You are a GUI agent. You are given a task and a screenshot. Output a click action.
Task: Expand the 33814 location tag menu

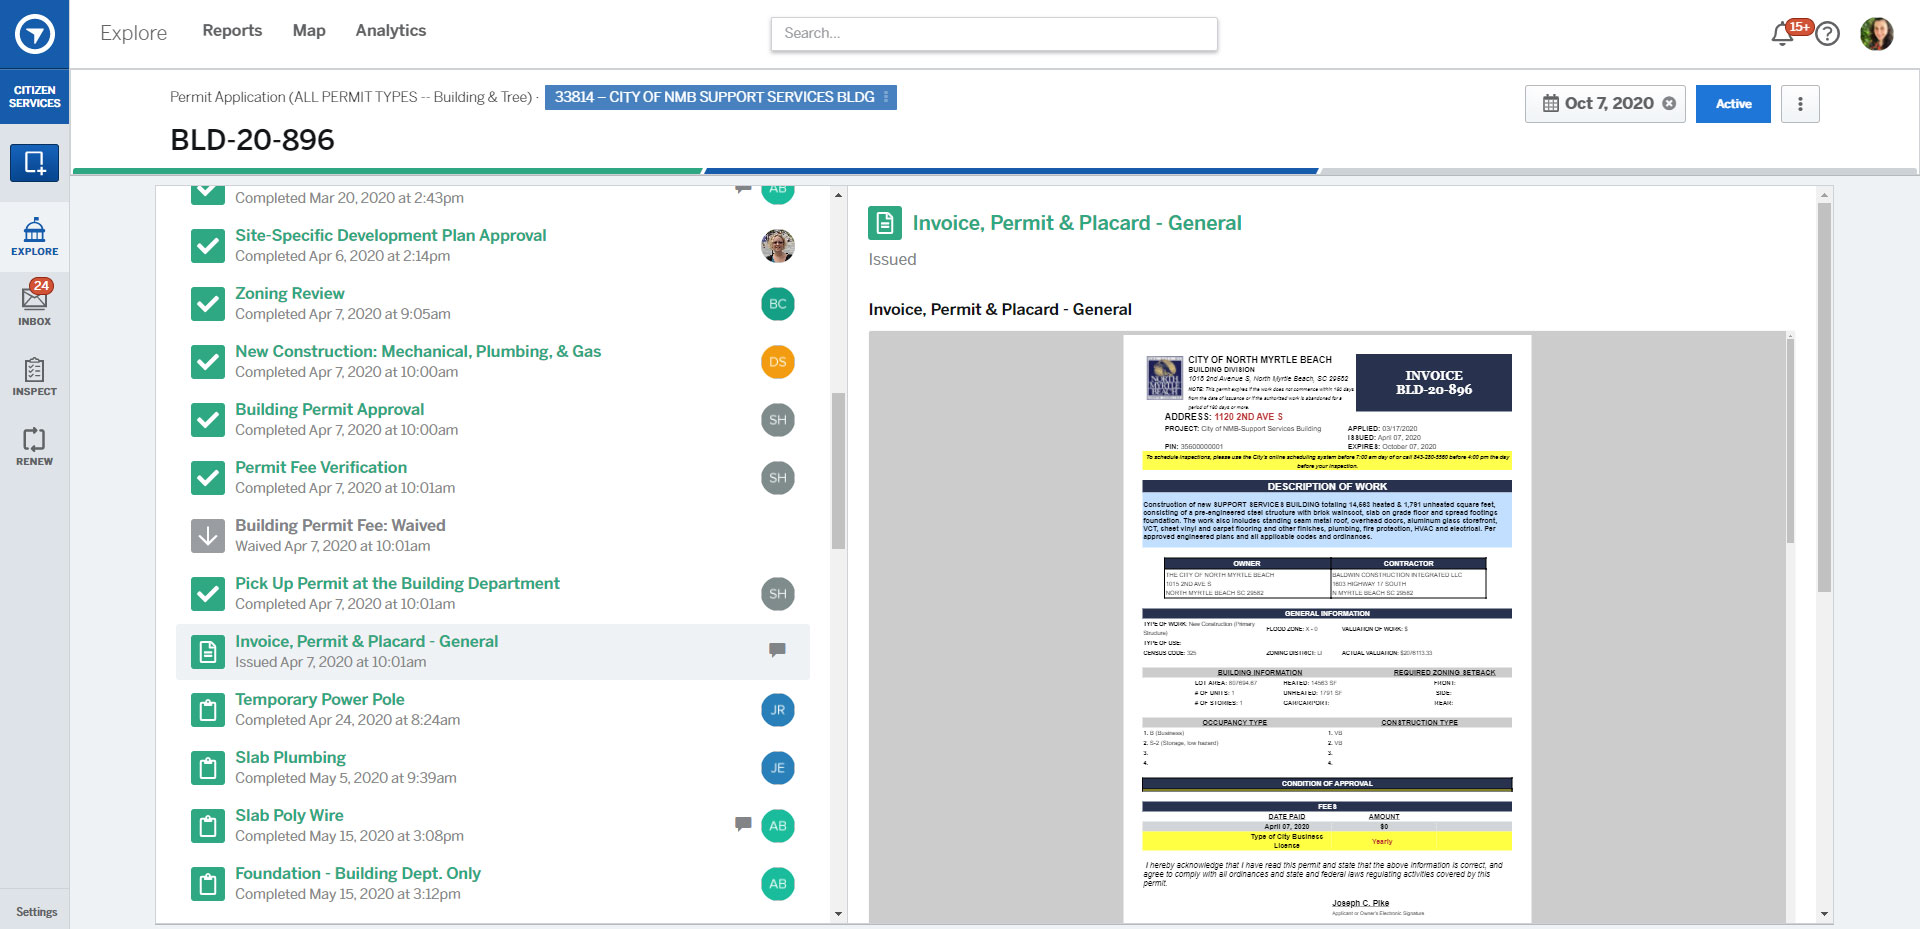coord(886,97)
